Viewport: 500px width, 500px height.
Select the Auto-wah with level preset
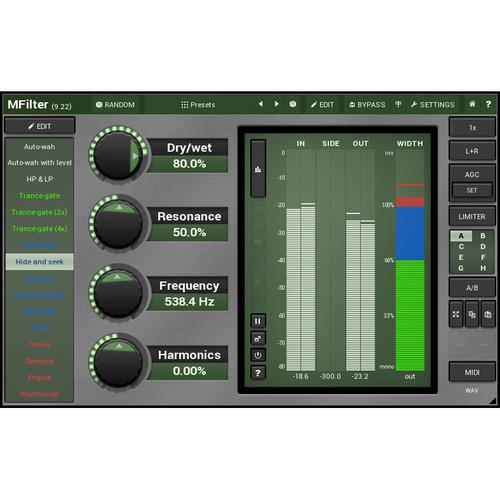pos(40,163)
